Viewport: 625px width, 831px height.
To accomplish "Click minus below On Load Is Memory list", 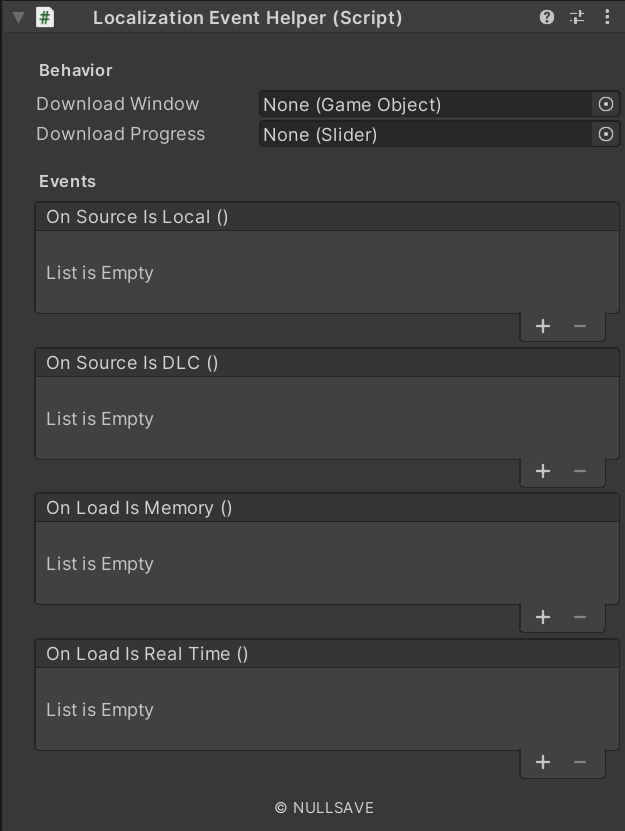I will (580, 617).
